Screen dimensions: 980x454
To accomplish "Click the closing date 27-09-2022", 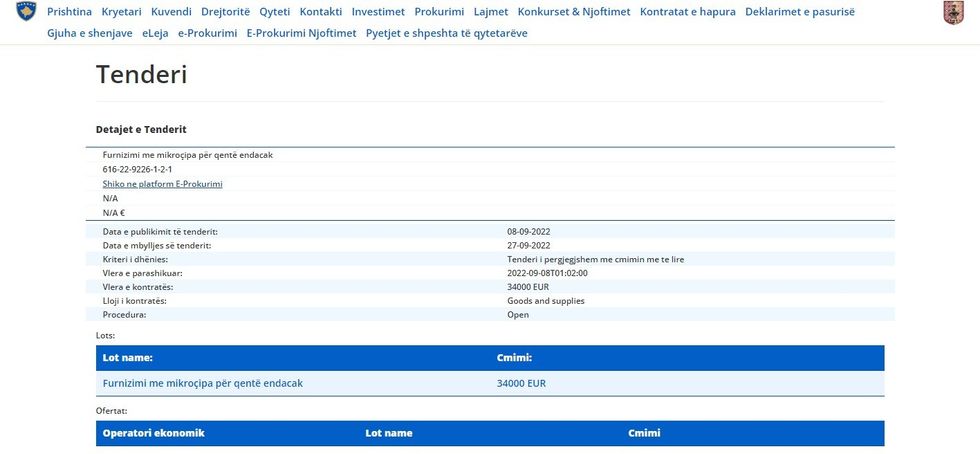I will pos(529,245).
